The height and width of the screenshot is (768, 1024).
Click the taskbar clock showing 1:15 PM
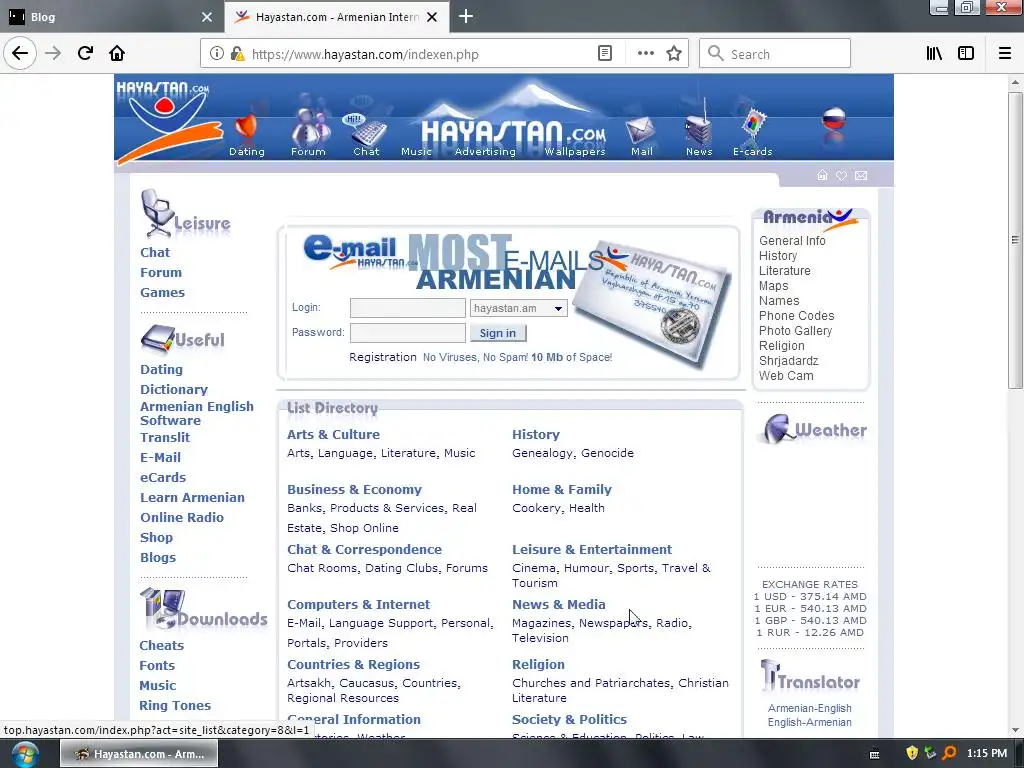tap(987, 754)
